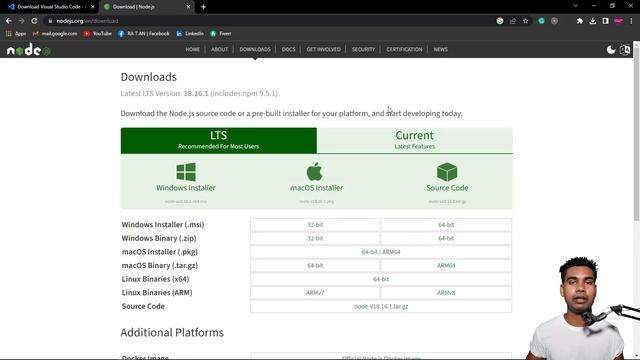Open the Grammarly extension icon
Image resolution: width=640 pixels, height=360 pixels.
pos(541,21)
